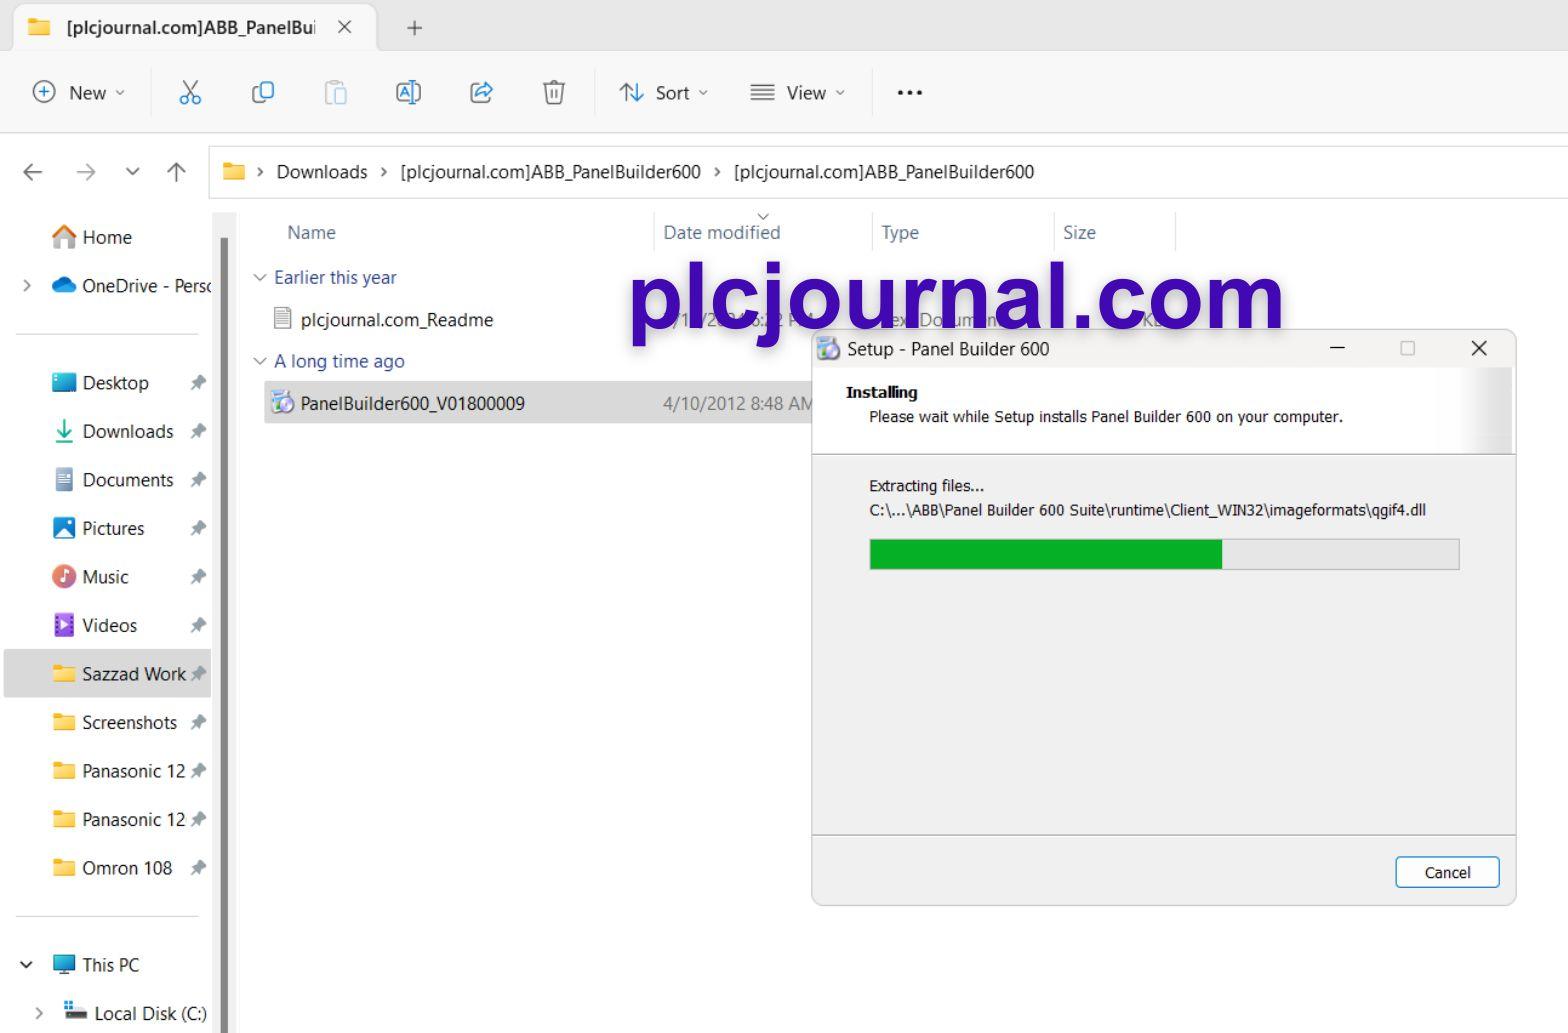Image resolution: width=1568 pixels, height=1033 pixels.
Task: Close the Setup - Panel Builder 600 dialog
Action: [1479, 348]
